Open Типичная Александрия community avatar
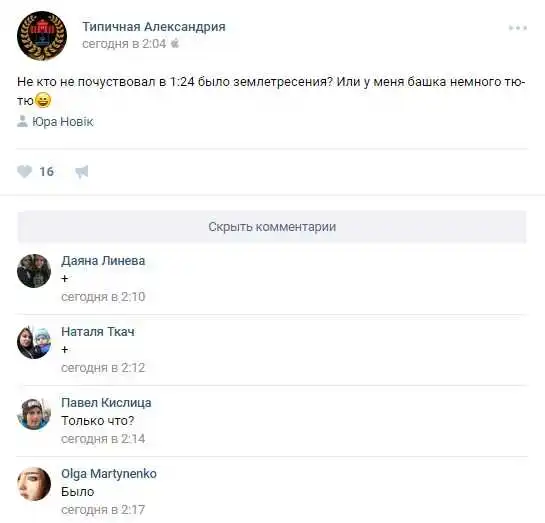This screenshot has width=545, height=523. point(42,35)
